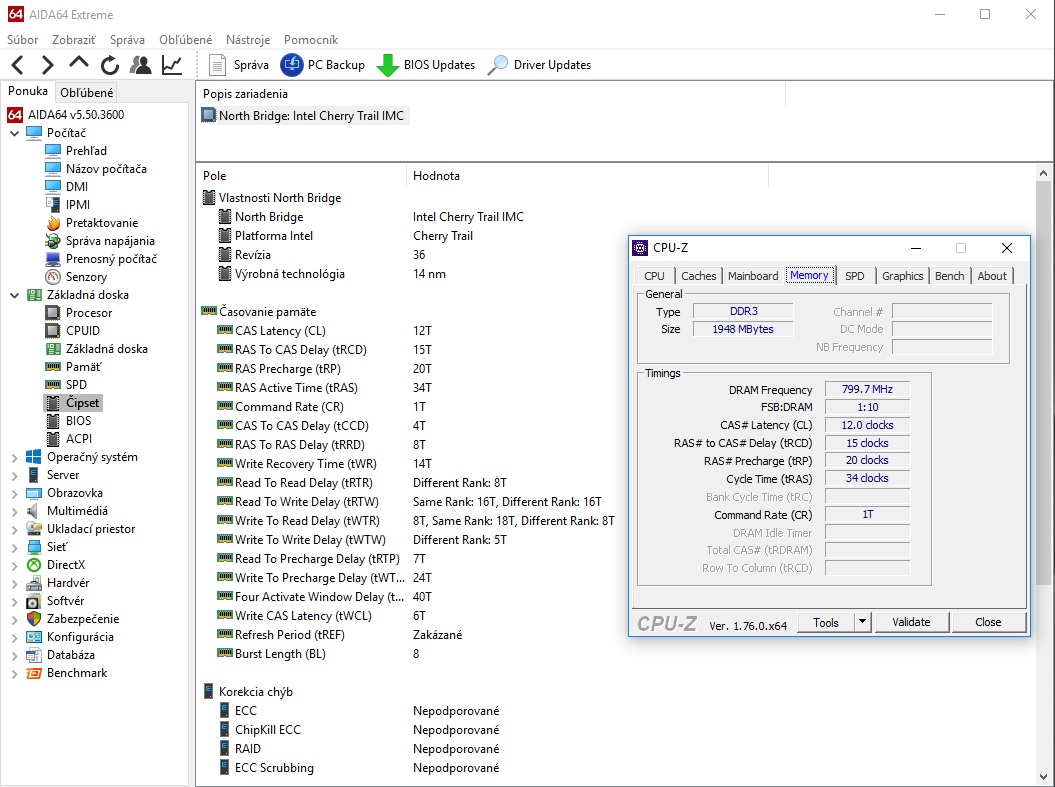Open the DMI tree entry
Image resolution: width=1055 pixels, height=787 pixels.
coord(77,187)
